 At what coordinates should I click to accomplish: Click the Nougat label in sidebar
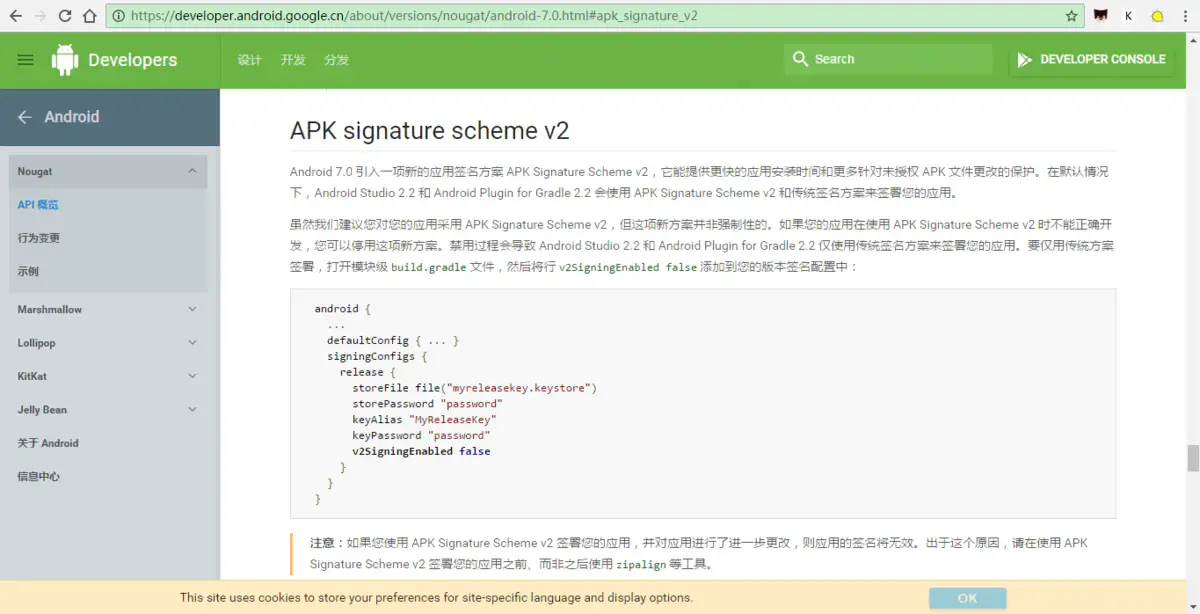[35, 171]
